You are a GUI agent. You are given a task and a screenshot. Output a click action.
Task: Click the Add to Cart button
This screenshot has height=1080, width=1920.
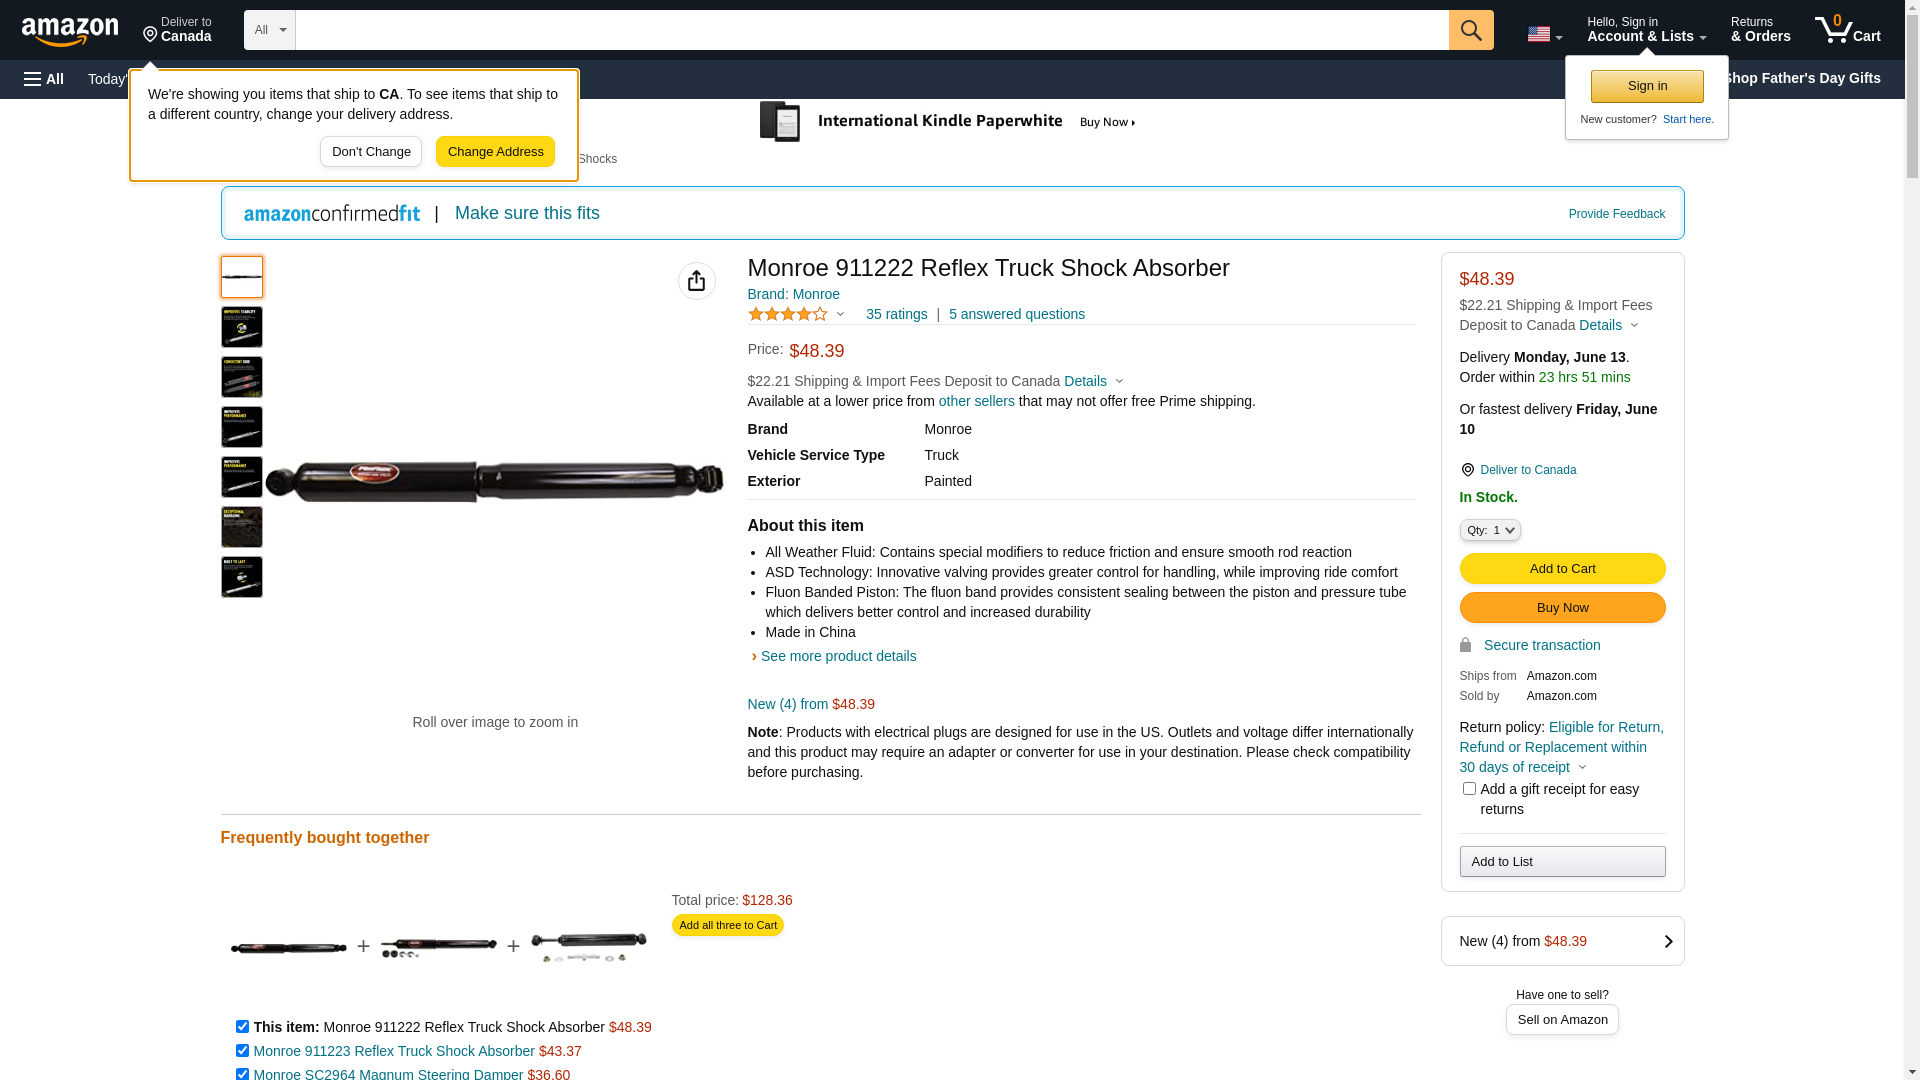click(x=1562, y=569)
